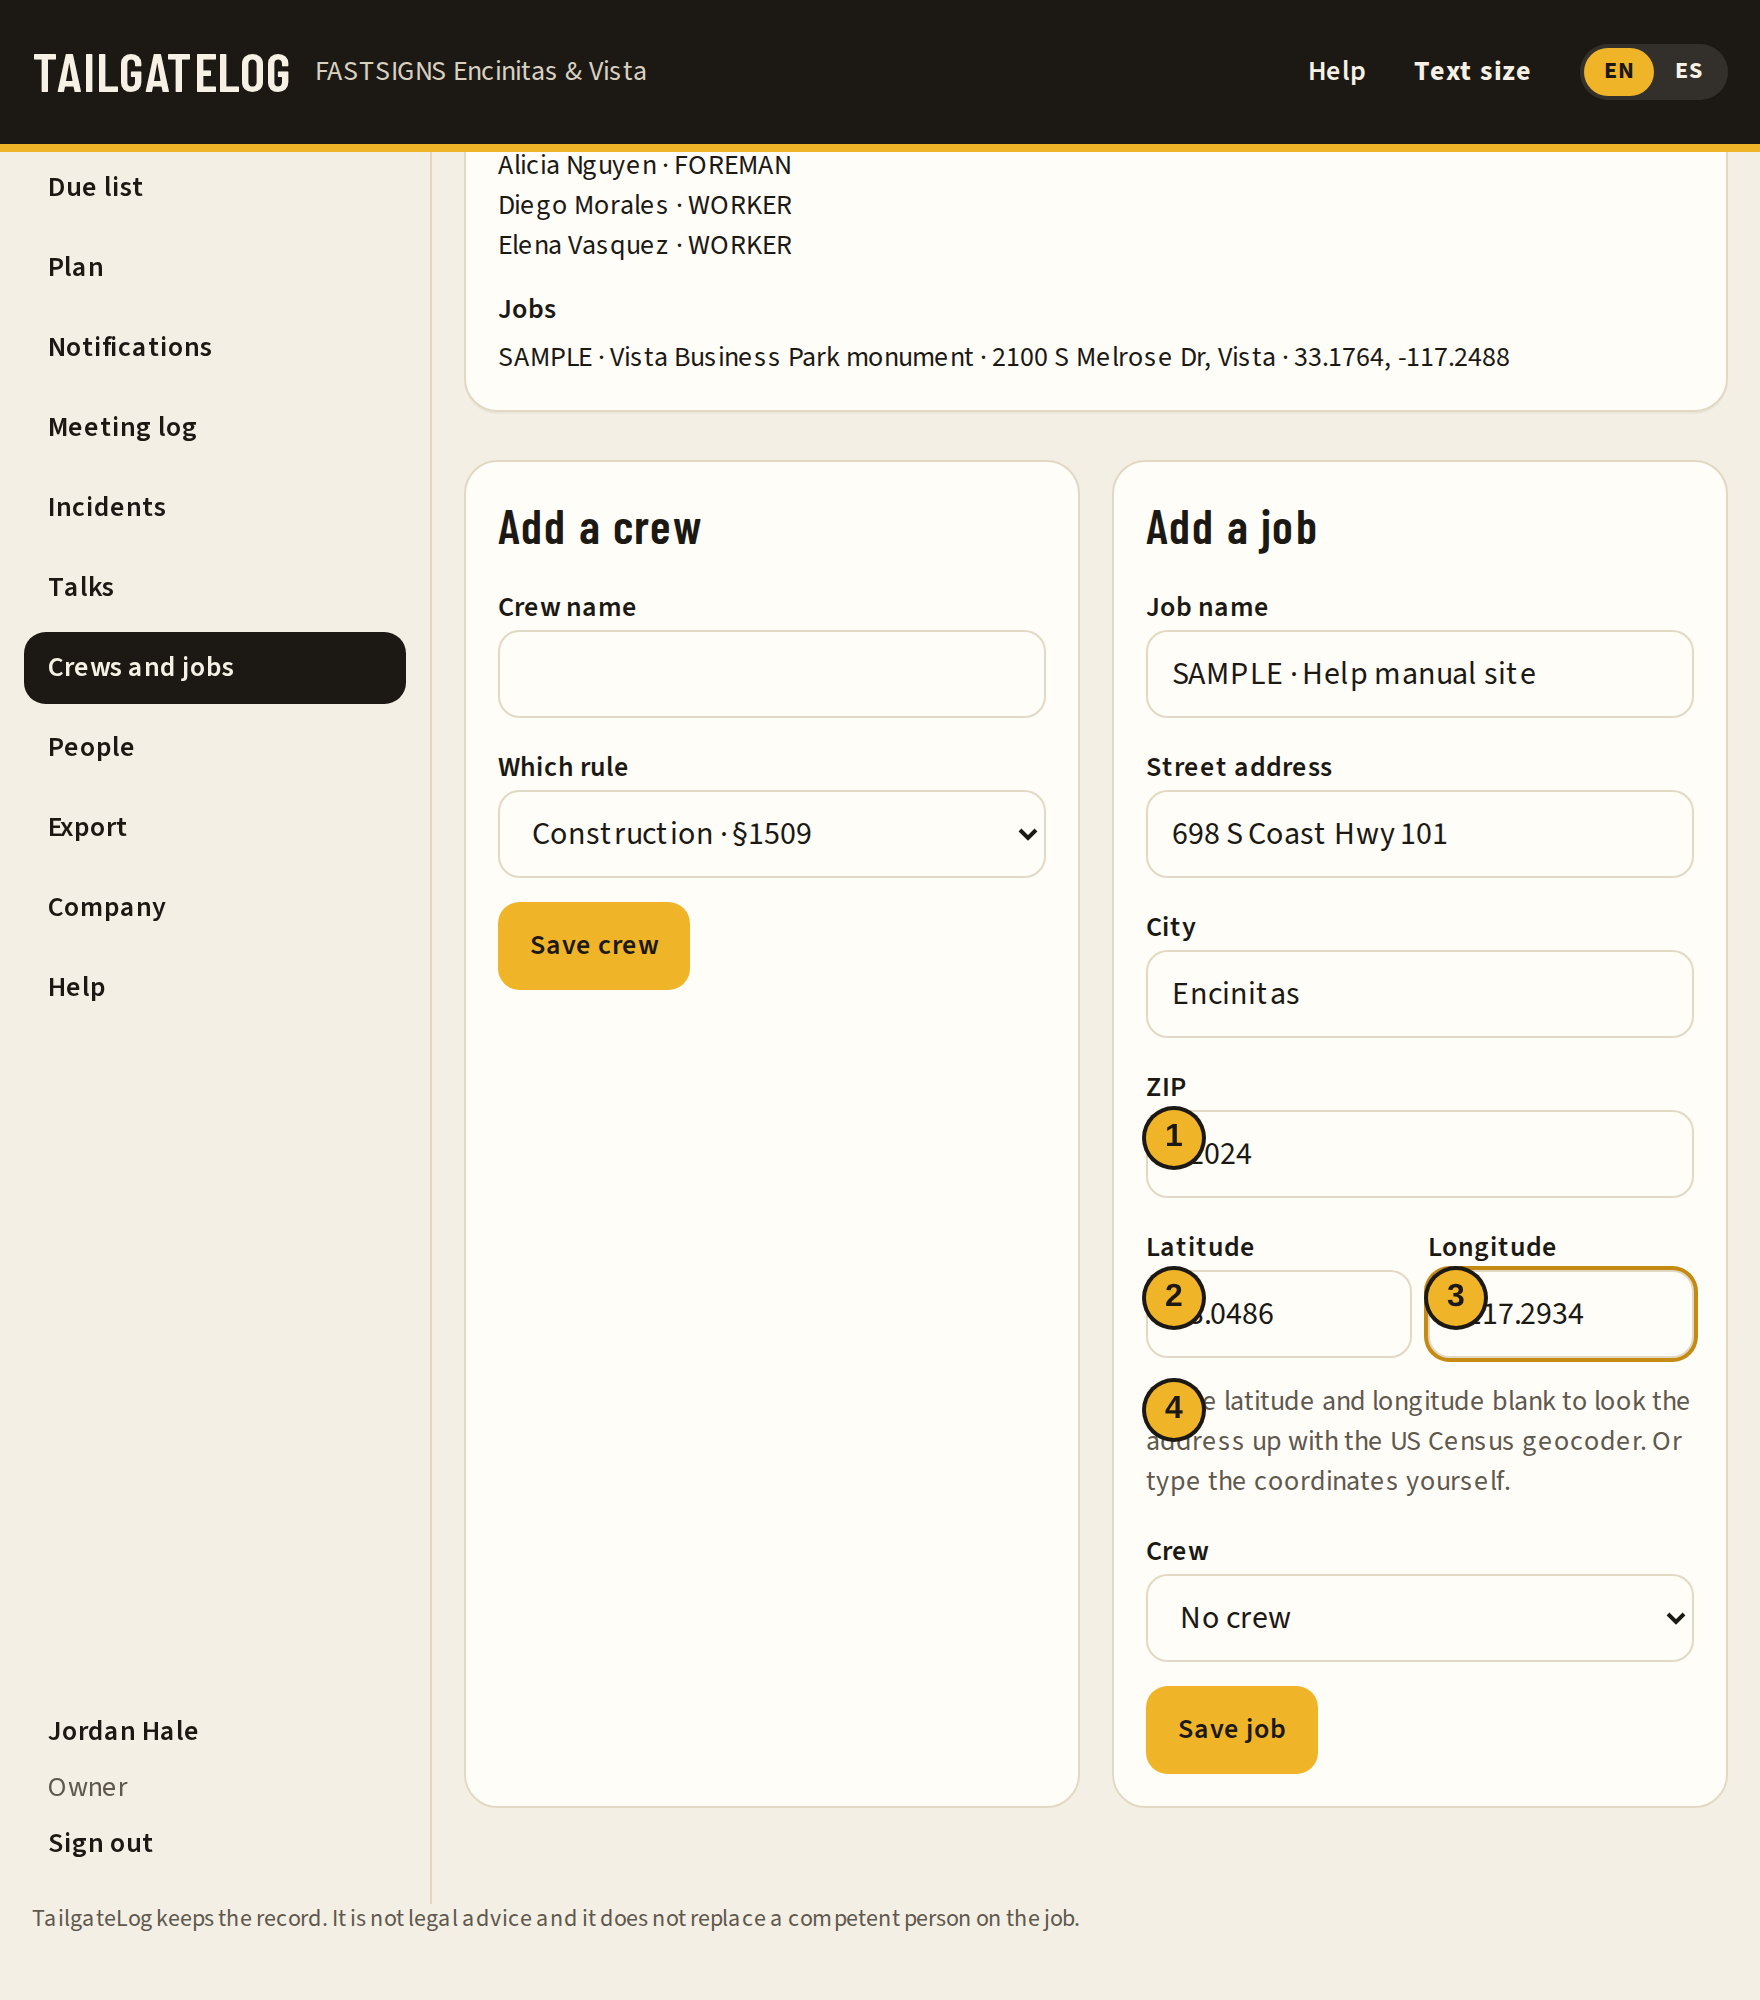This screenshot has height=2000, width=1760.
Task: Open Talks in sidebar
Action: (x=214, y=587)
